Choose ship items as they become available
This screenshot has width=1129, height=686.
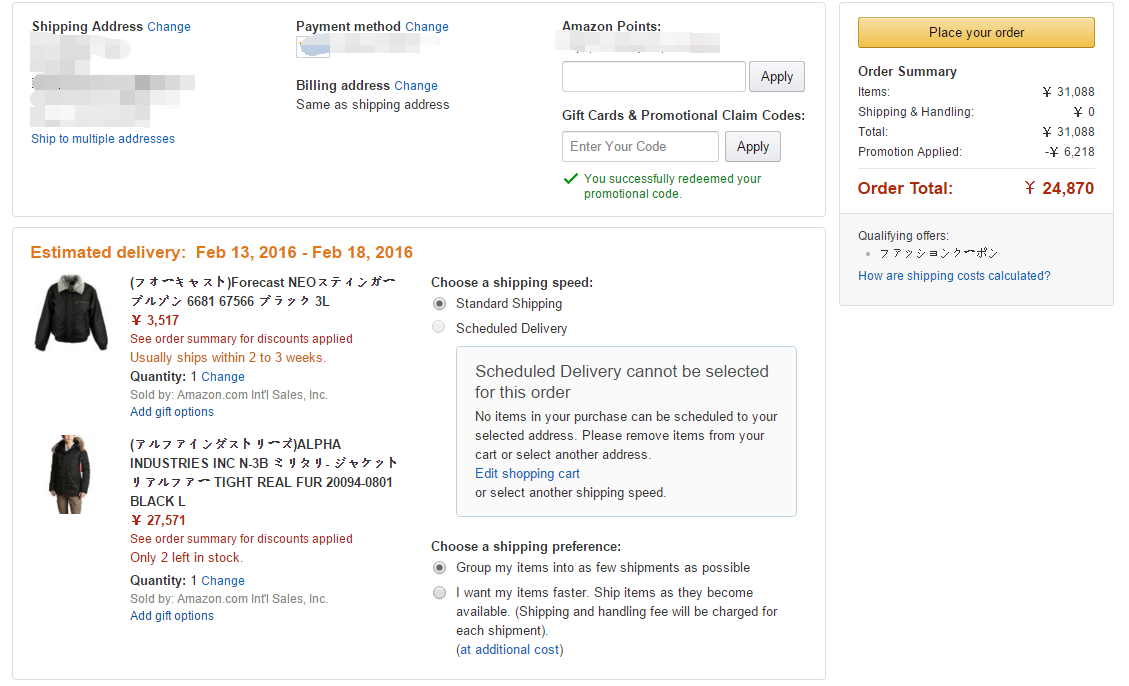pos(439,592)
